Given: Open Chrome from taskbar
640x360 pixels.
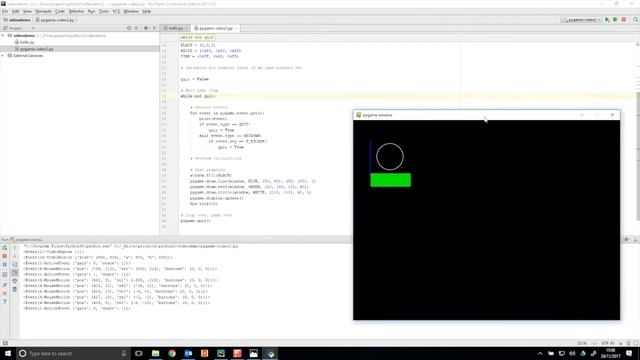Looking at the screenshot, I should 172,353.
